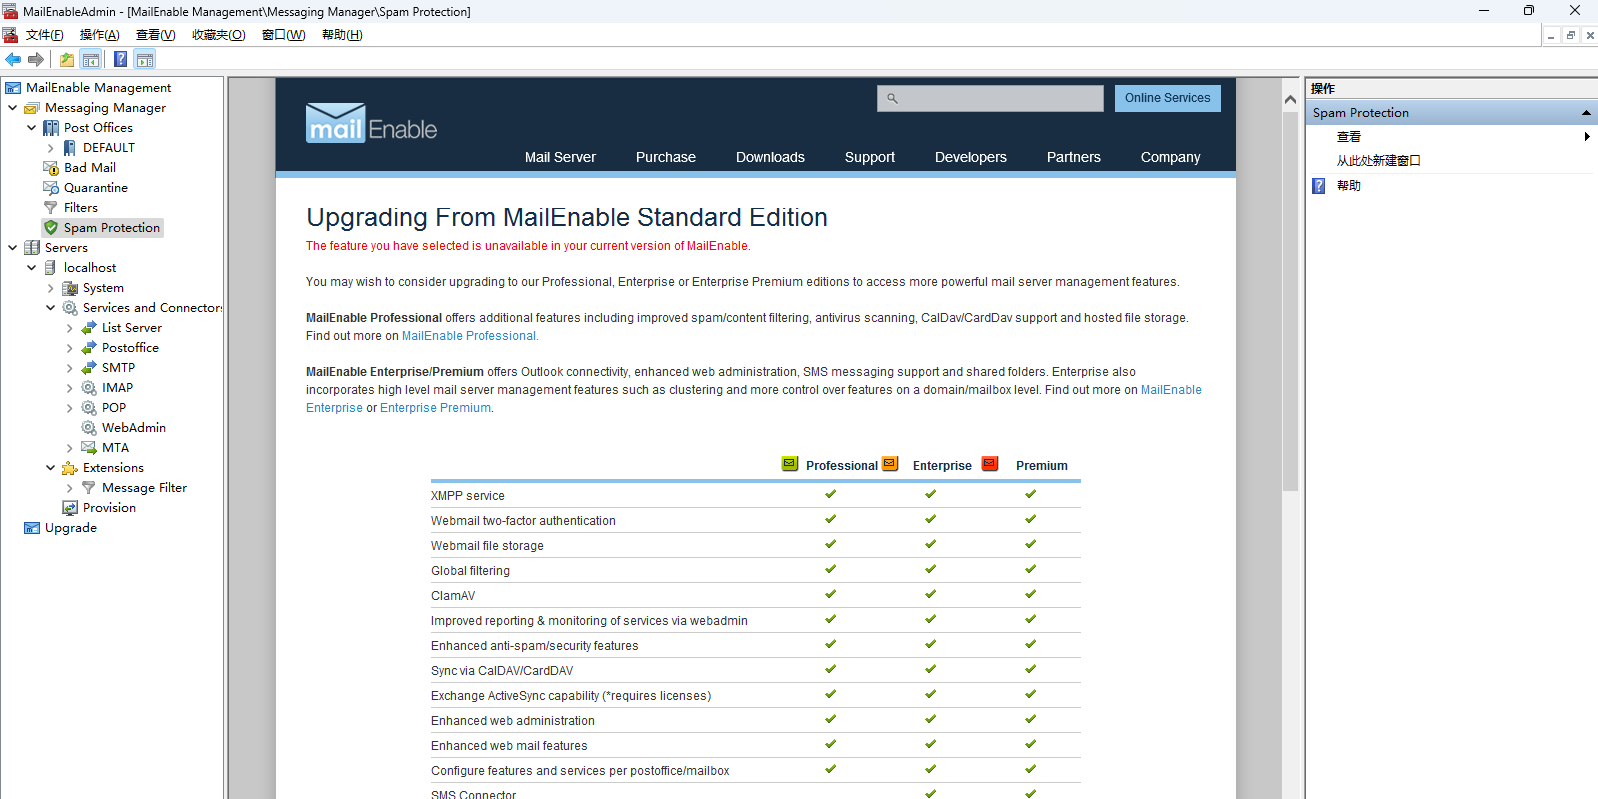
Task: Collapse the Servers tree node
Action: click(x=12, y=248)
